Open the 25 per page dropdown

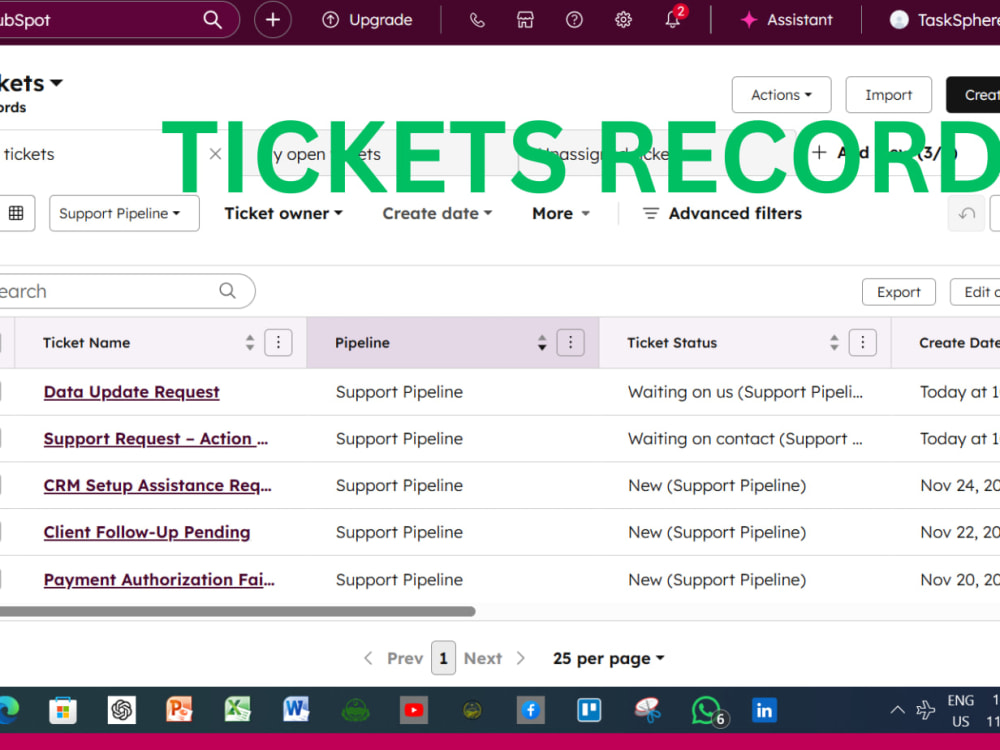coord(608,658)
